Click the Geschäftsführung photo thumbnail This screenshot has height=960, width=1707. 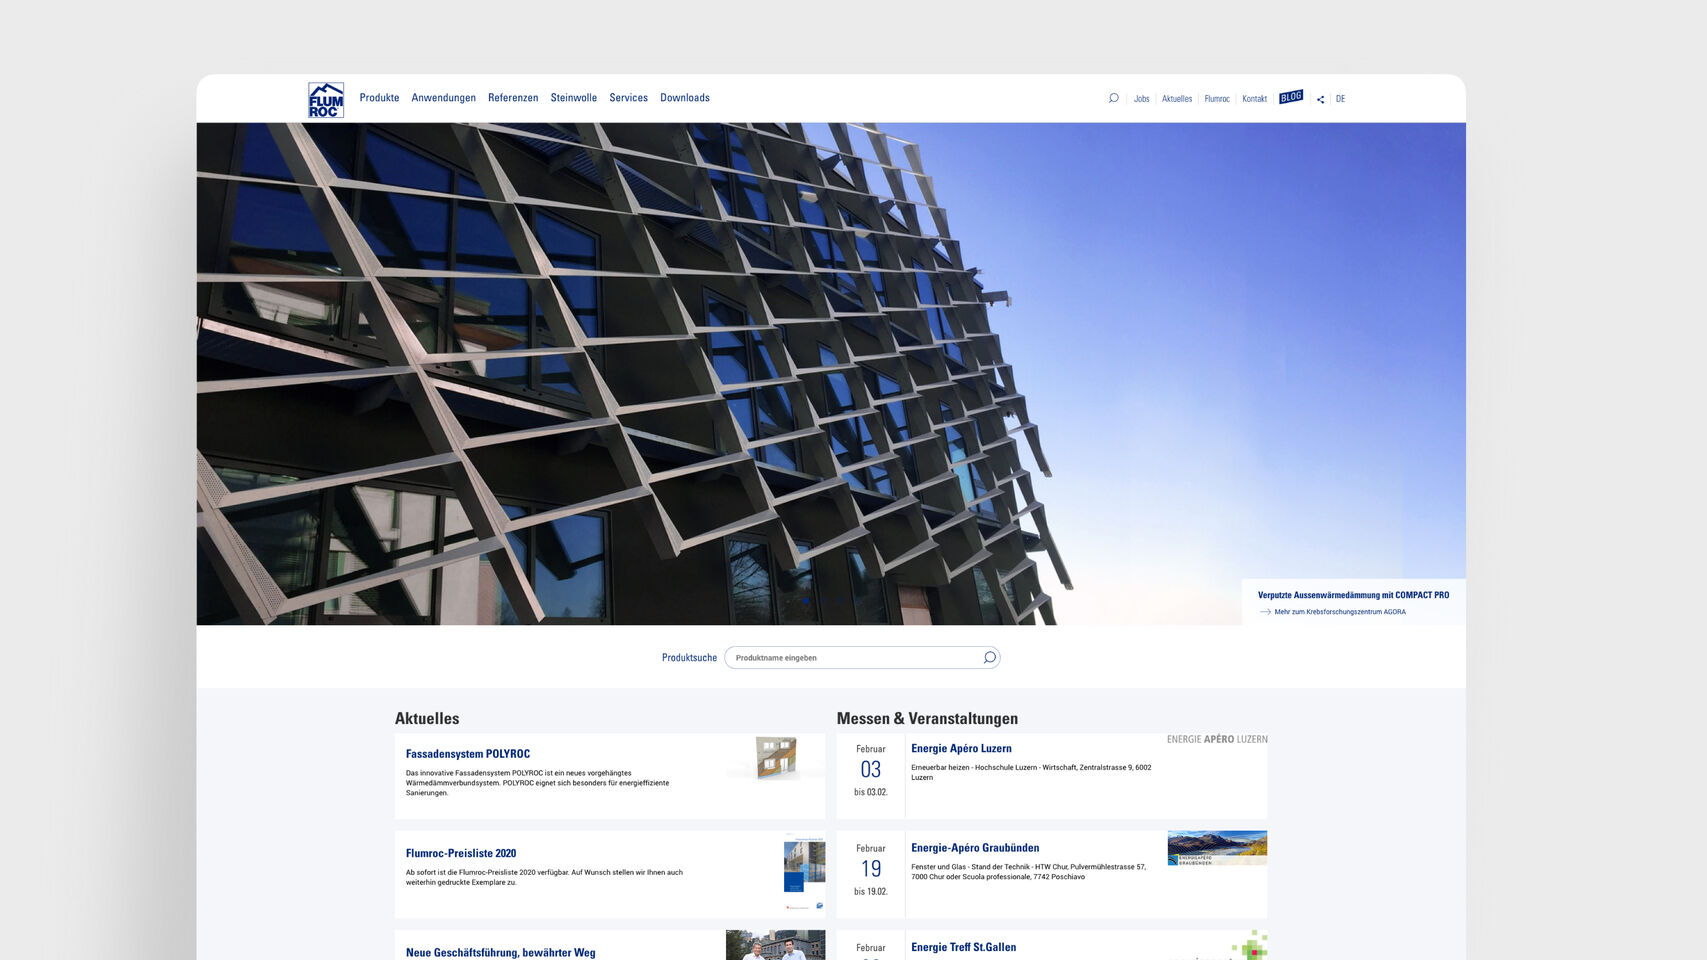[x=775, y=945]
